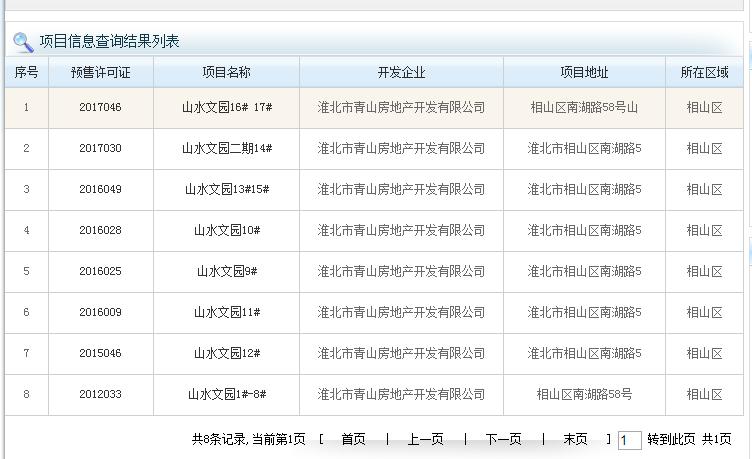Open project 山水文园13#15#
The width and height of the screenshot is (752, 459).
coord(227,189)
